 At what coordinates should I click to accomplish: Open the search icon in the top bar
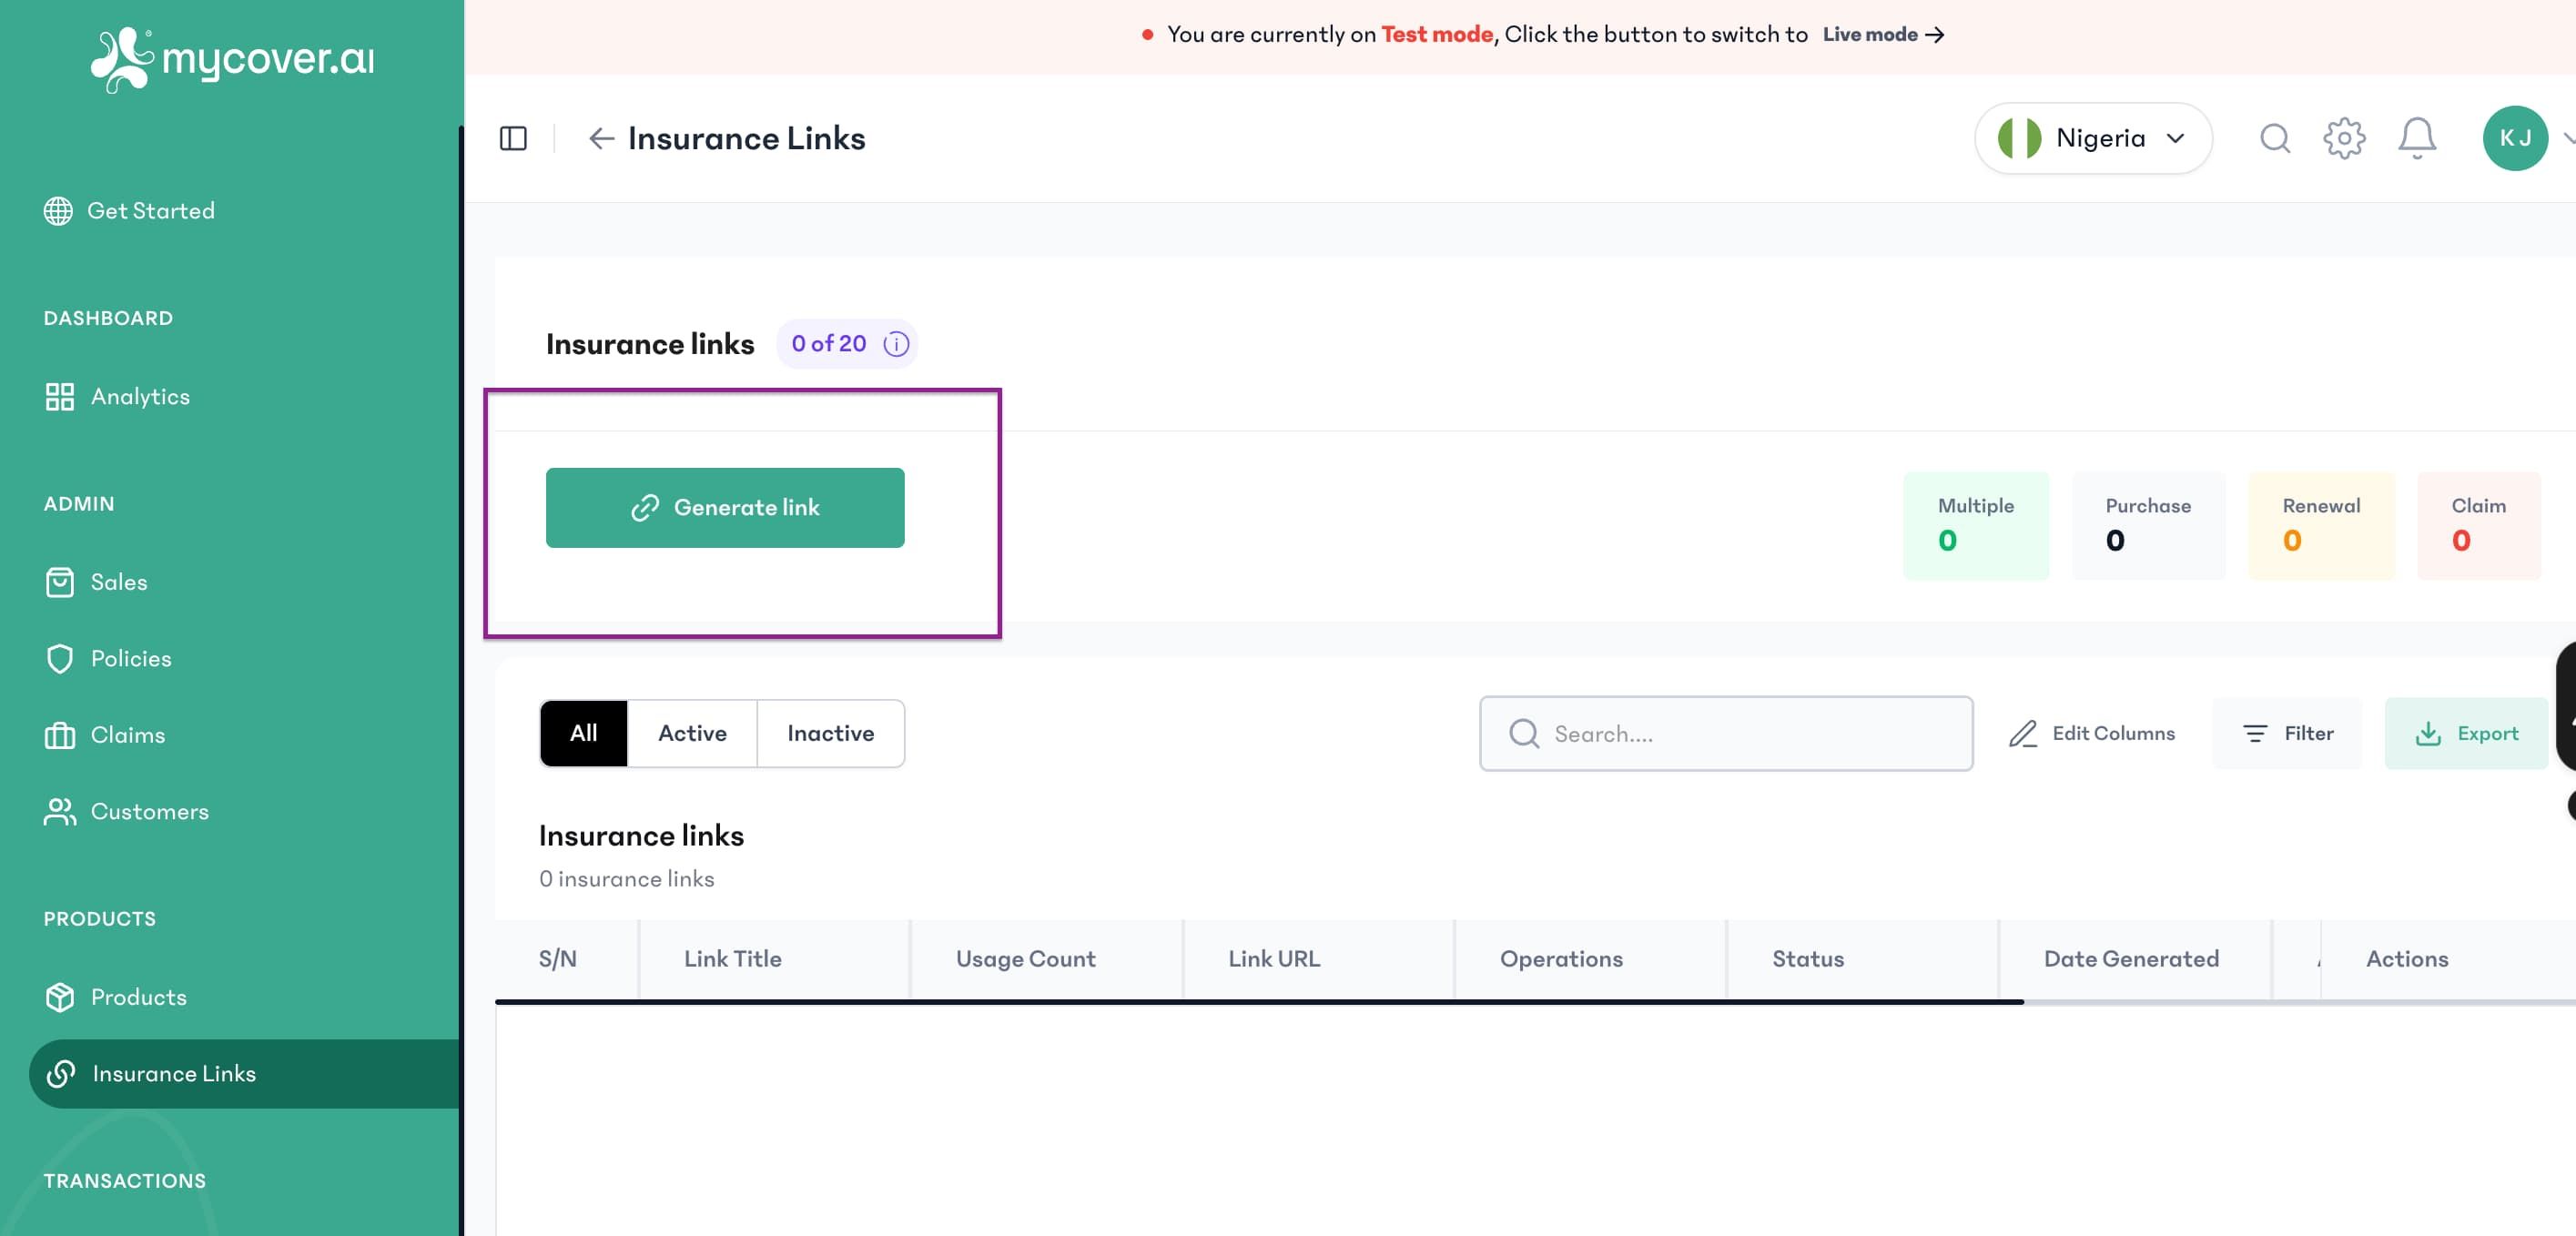pyautogui.click(x=2275, y=138)
